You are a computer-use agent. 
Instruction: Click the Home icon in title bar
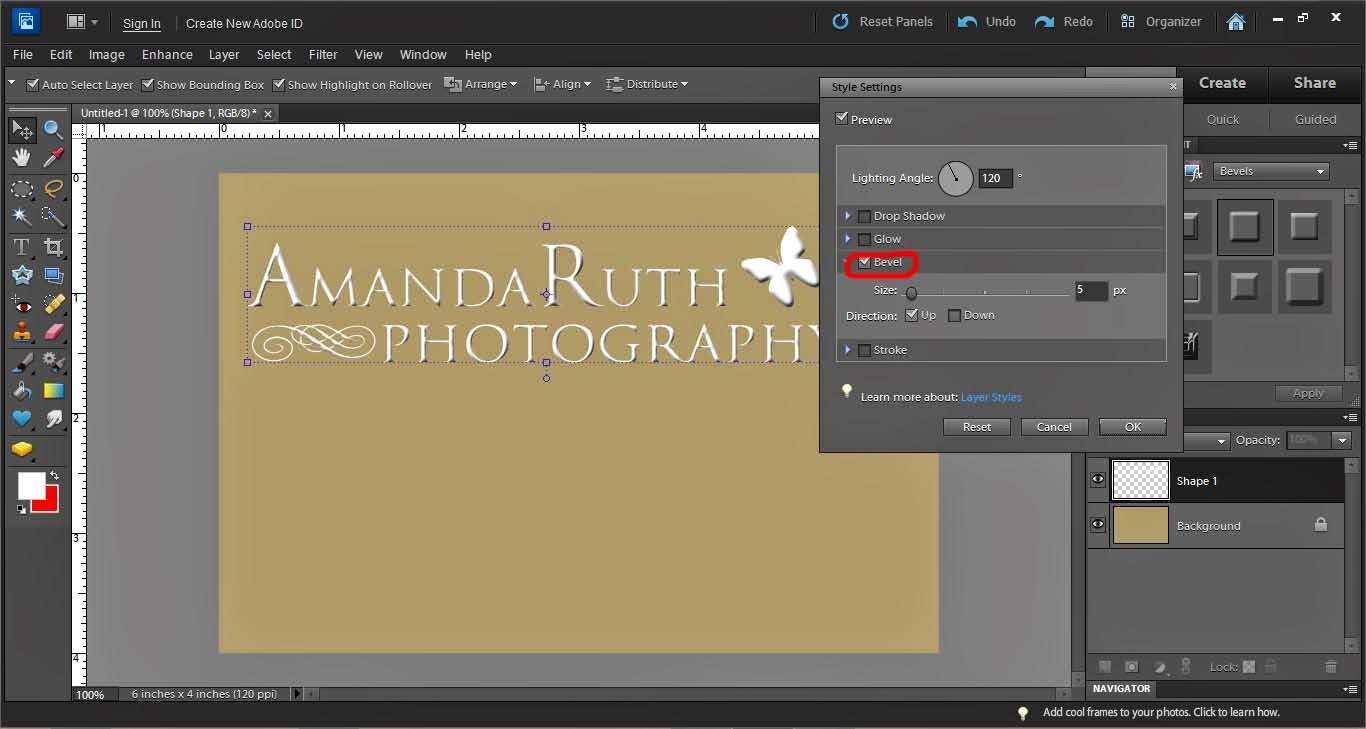[x=1236, y=21]
